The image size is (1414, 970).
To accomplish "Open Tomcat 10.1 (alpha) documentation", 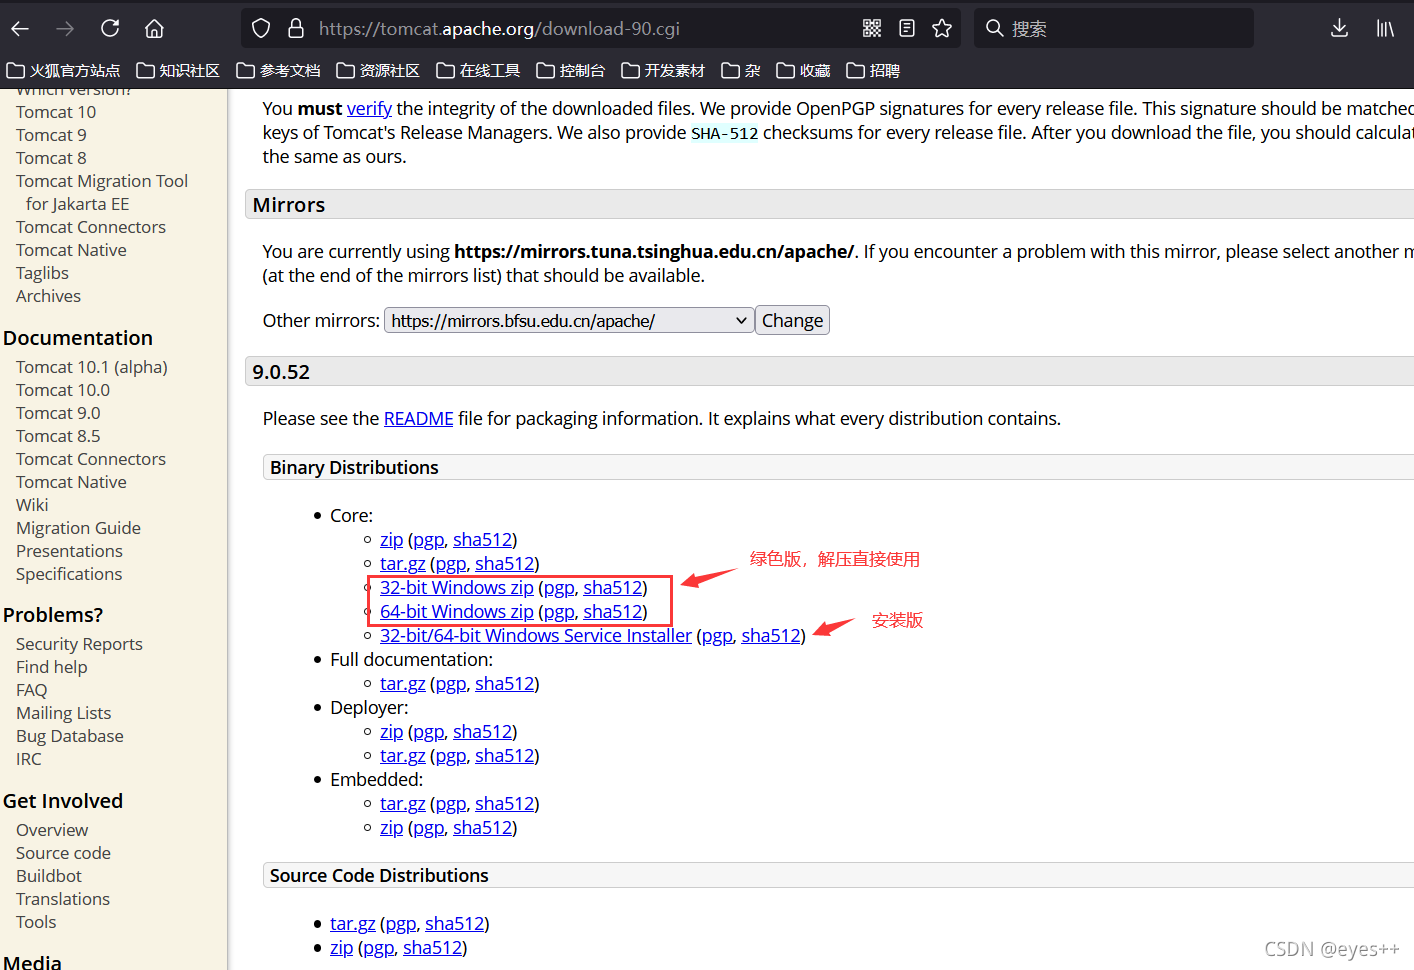I will coord(92,367).
